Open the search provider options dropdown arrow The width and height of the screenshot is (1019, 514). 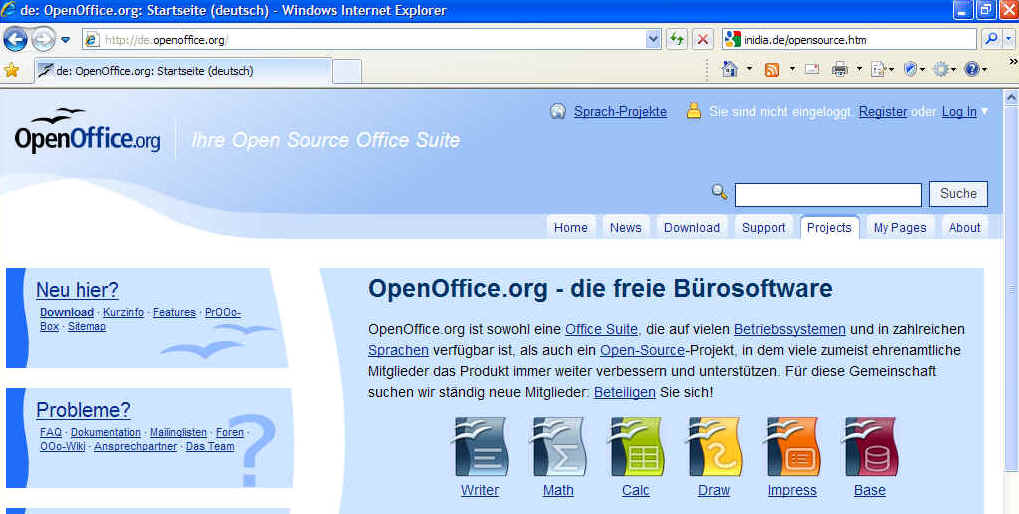click(x=1009, y=40)
